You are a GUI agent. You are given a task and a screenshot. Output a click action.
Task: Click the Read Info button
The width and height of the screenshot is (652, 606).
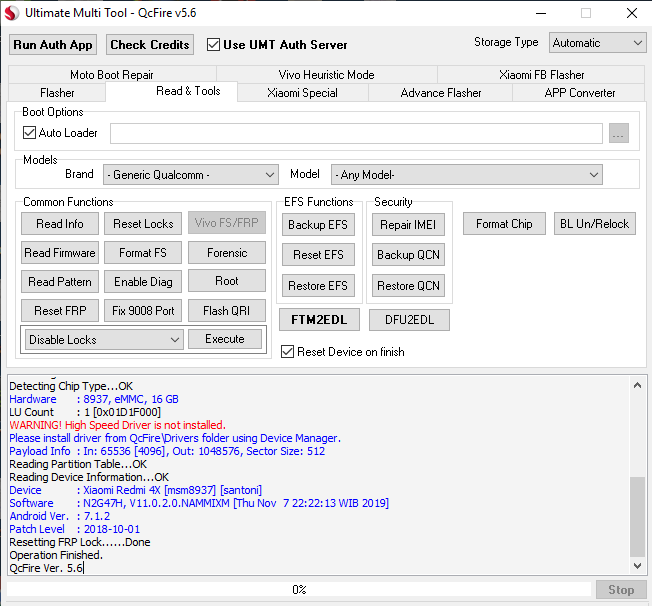coord(60,223)
